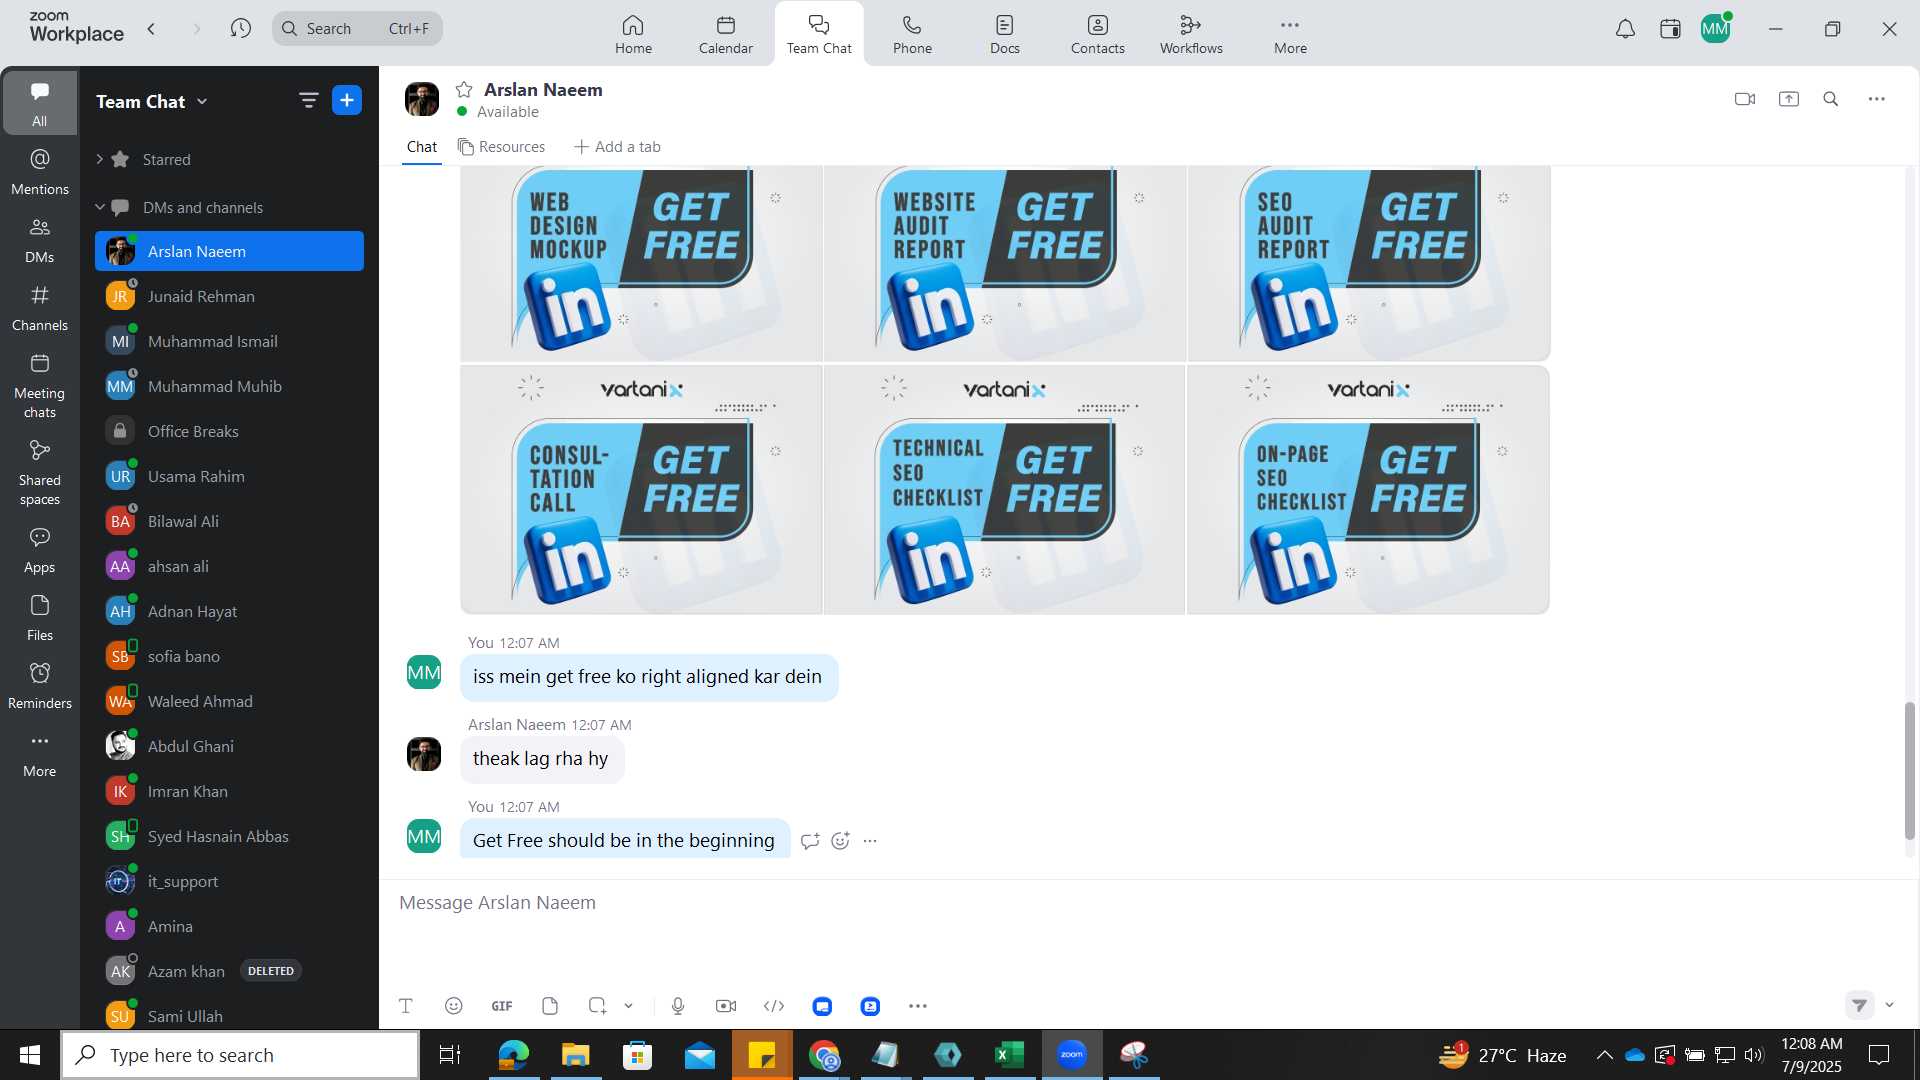Open chat with Junaid Rehman
Image resolution: width=1920 pixels, height=1080 pixels.
click(229, 296)
